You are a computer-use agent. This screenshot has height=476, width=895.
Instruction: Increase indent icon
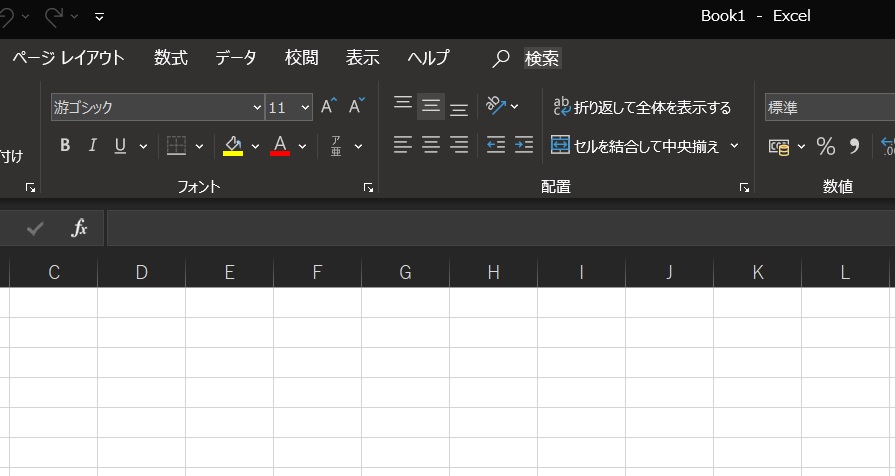click(x=524, y=145)
